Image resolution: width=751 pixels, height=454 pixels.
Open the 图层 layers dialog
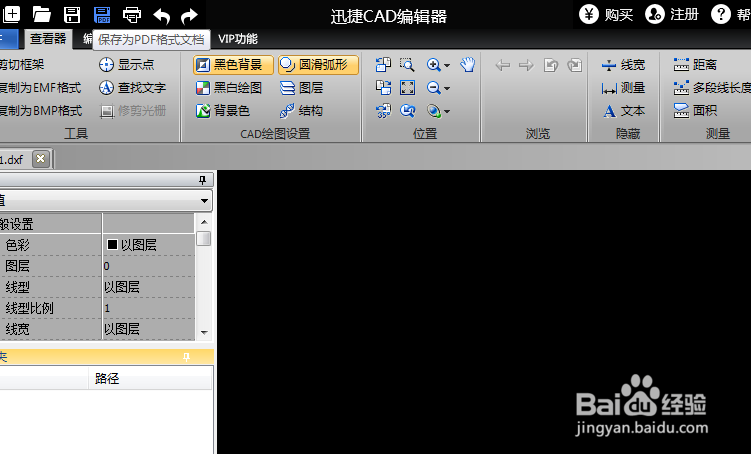click(x=301, y=88)
